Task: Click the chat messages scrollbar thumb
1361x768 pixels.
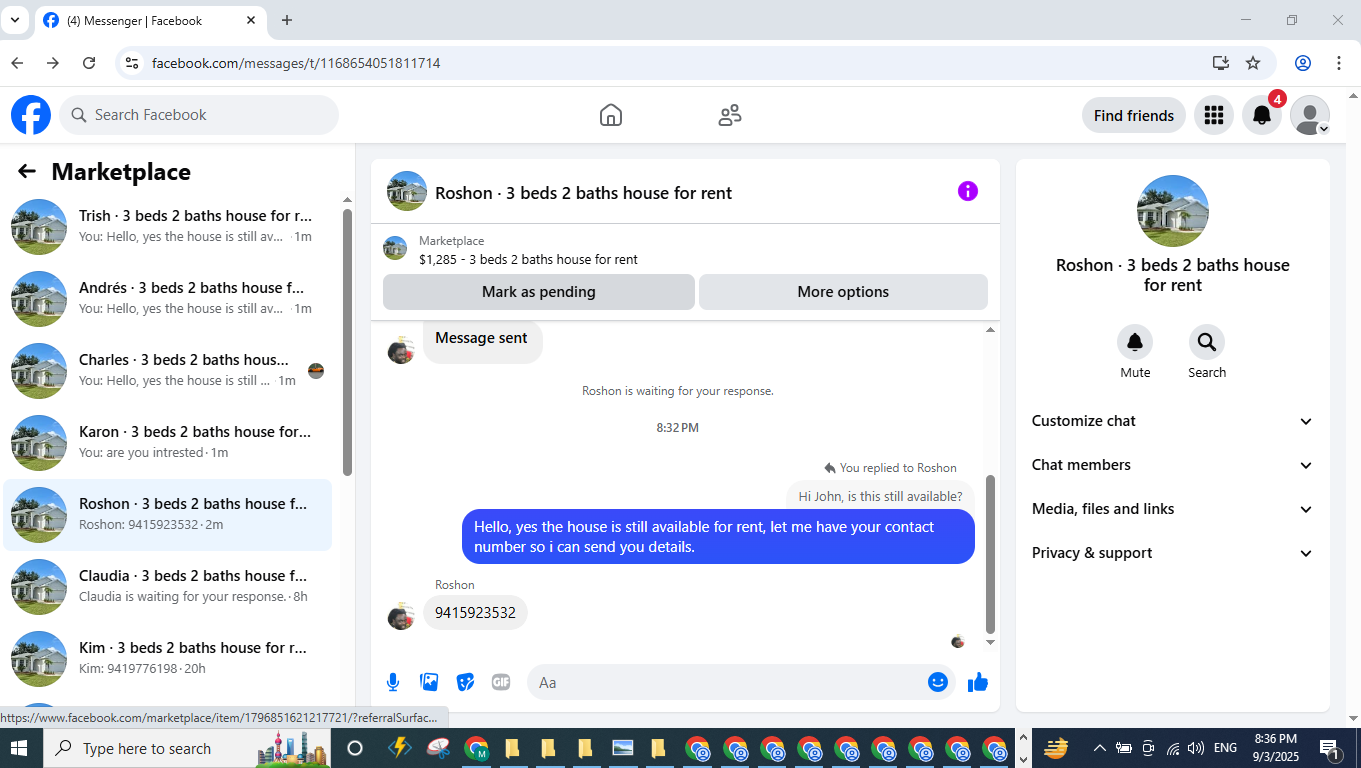Action: pyautogui.click(x=991, y=554)
